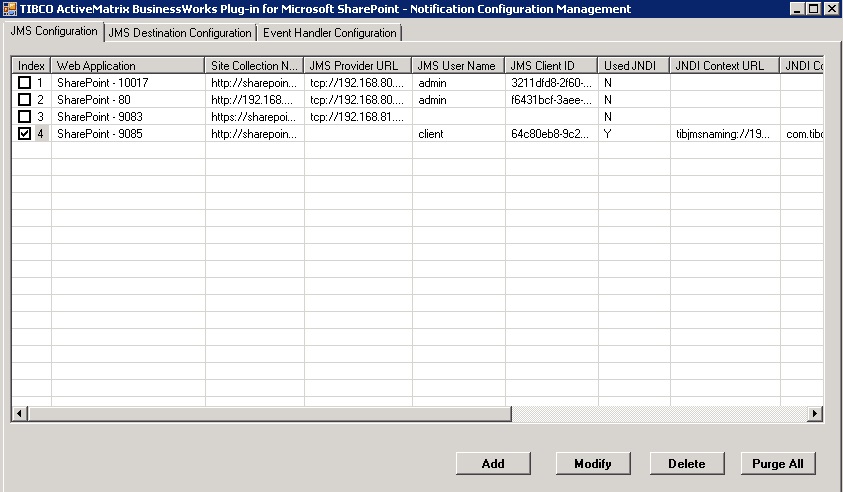Image resolution: width=843 pixels, height=492 pixels.
Task: Select the 'SharePoint - 9085' cell
Action: 128,133
